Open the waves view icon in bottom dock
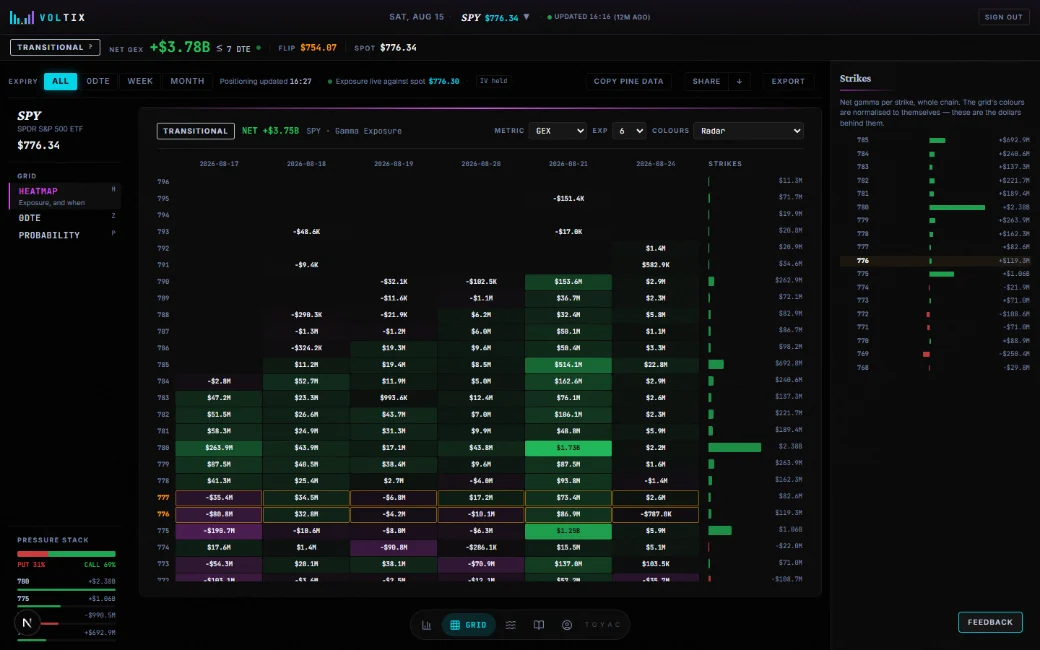This screenshot has width=1040, height=650. (511, 625)
